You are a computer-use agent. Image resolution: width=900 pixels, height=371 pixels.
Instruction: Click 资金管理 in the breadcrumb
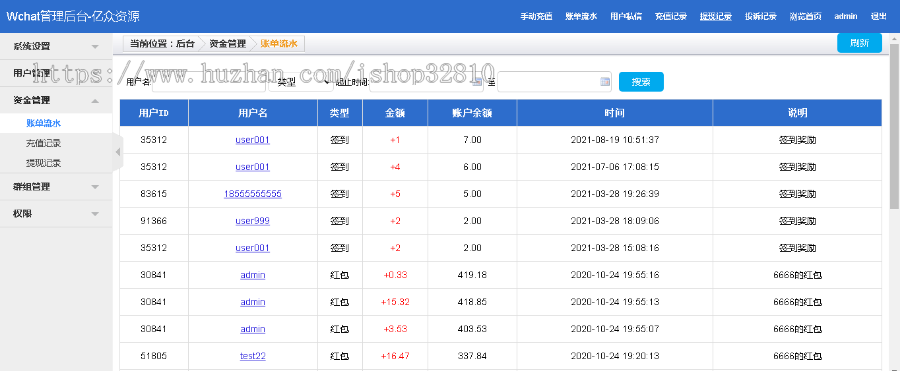tap(227, 43)
